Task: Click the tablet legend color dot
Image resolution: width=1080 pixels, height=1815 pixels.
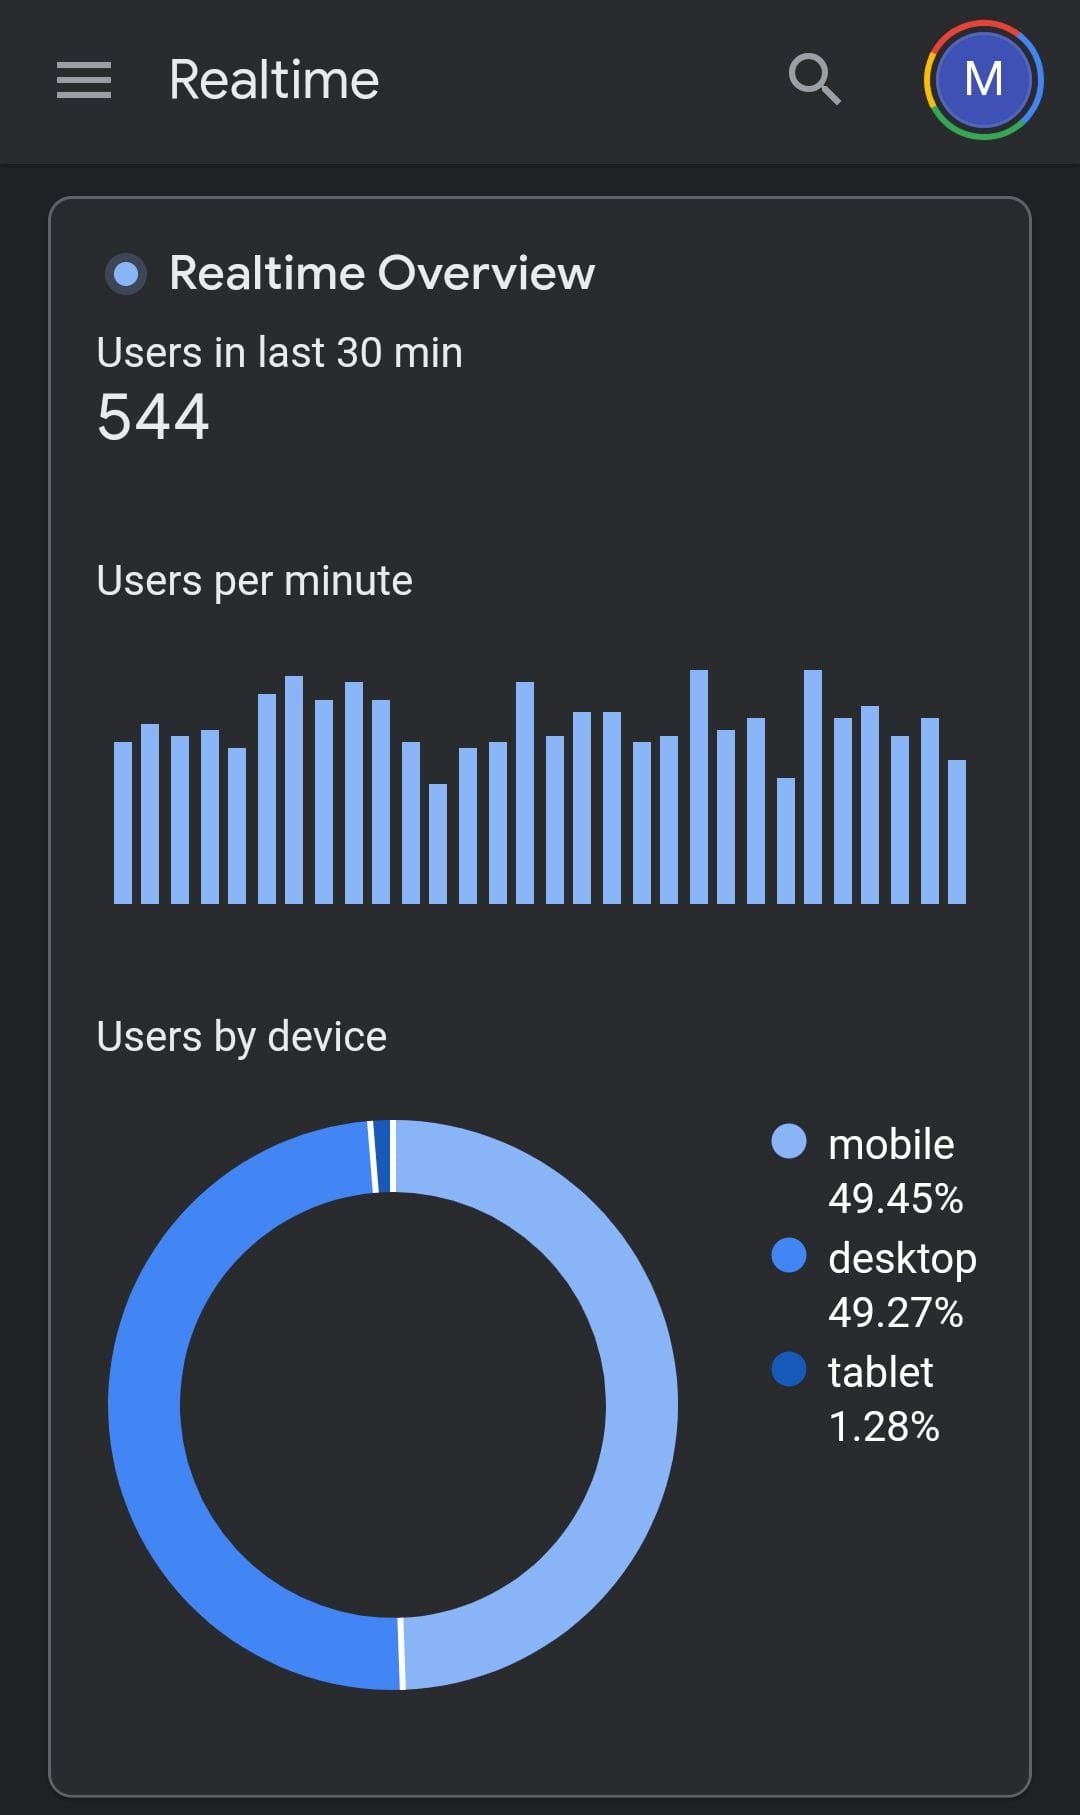Action: [x=789, y=1369]
